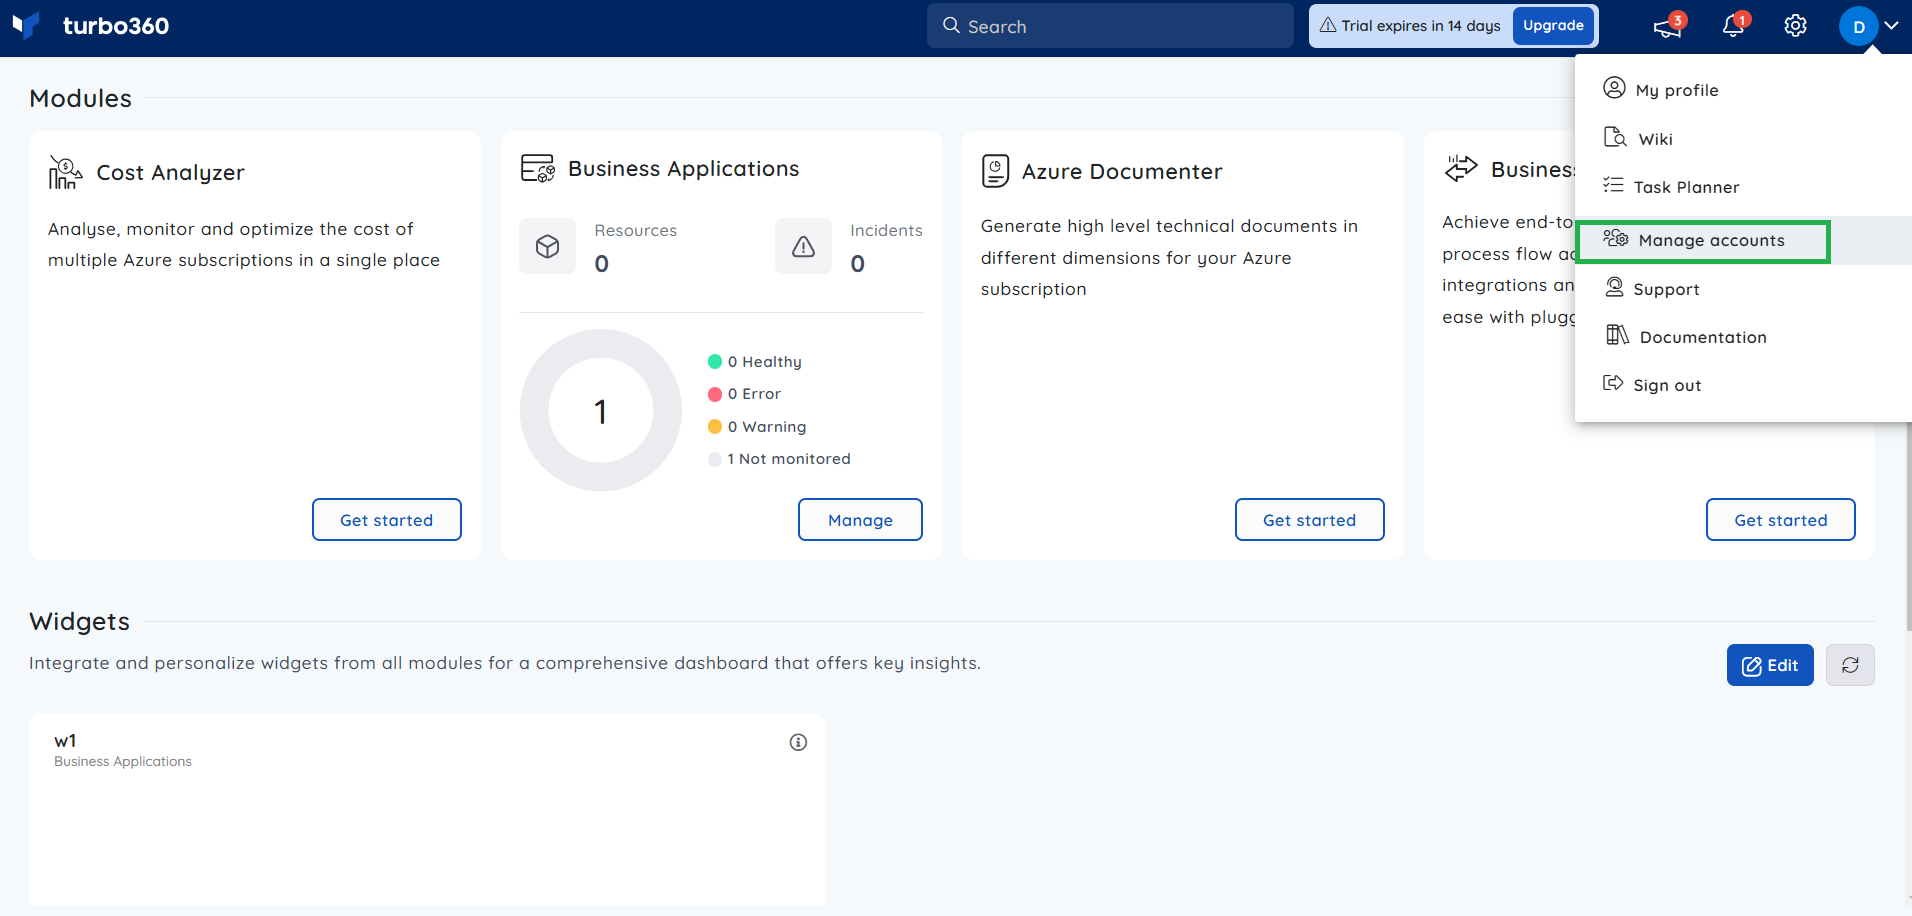Open Documentation menu item

point(1743,337)
